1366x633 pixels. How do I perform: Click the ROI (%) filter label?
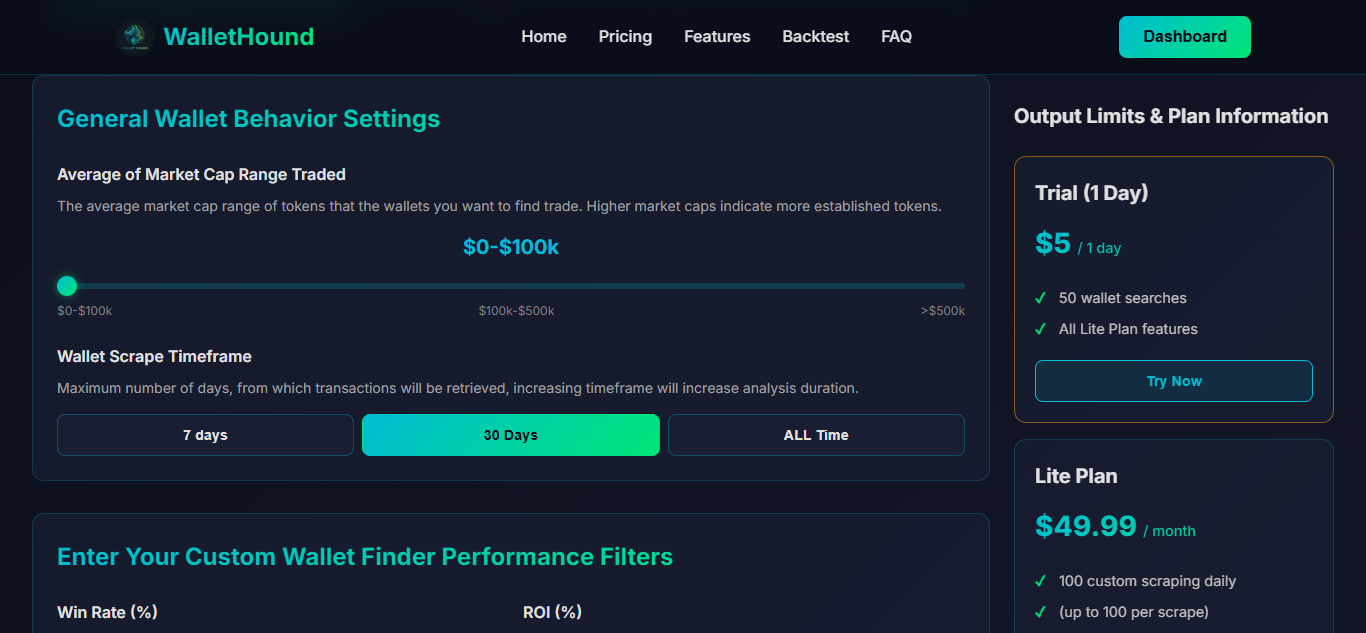(x=551, y=612)
